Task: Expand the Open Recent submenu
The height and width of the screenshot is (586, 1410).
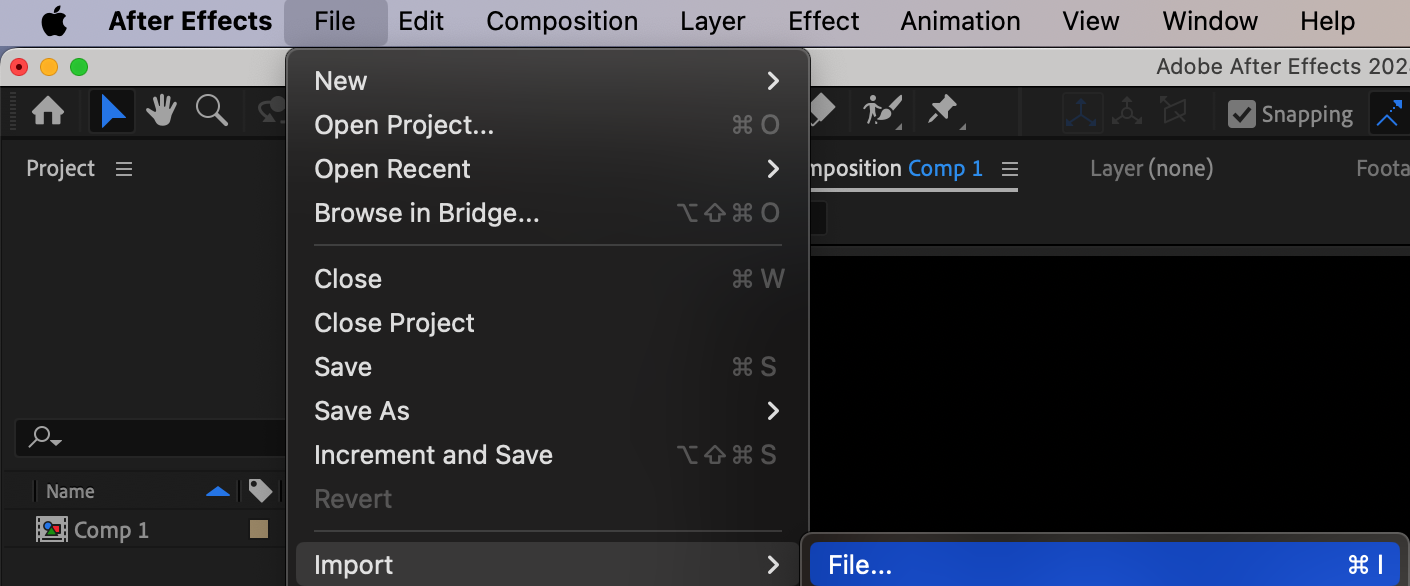Action: [546, 169]
